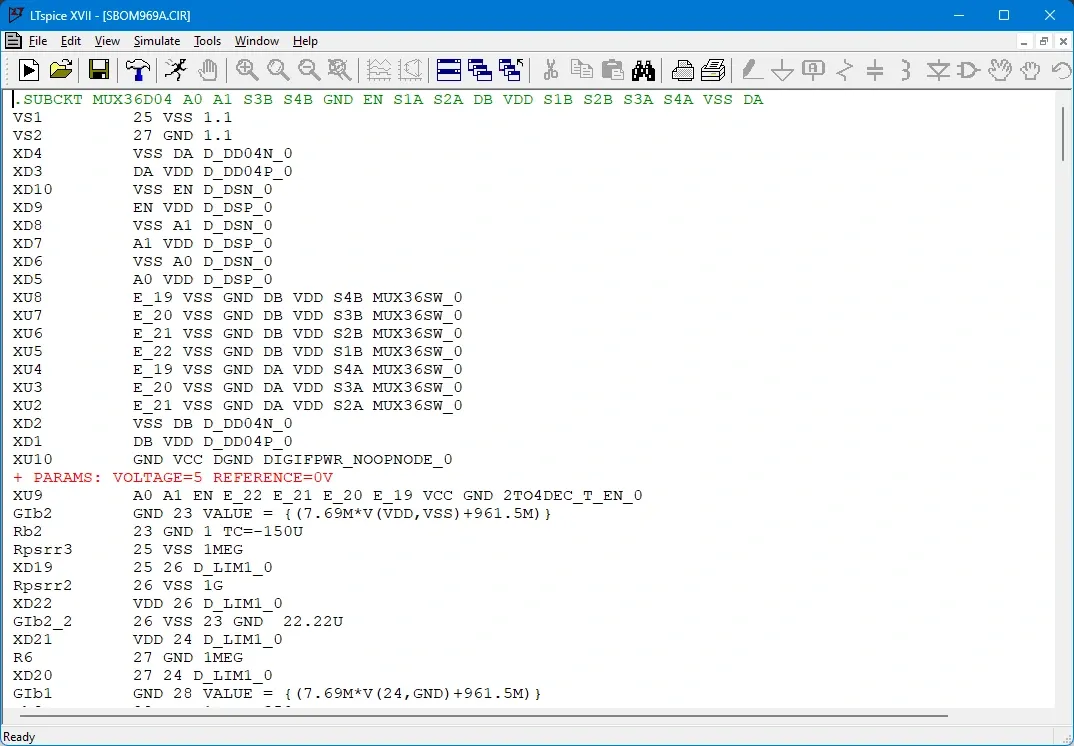The width and height of the screenshot is (1074, 746).
Task: Open the Help menu
Action: pos(305,41)
